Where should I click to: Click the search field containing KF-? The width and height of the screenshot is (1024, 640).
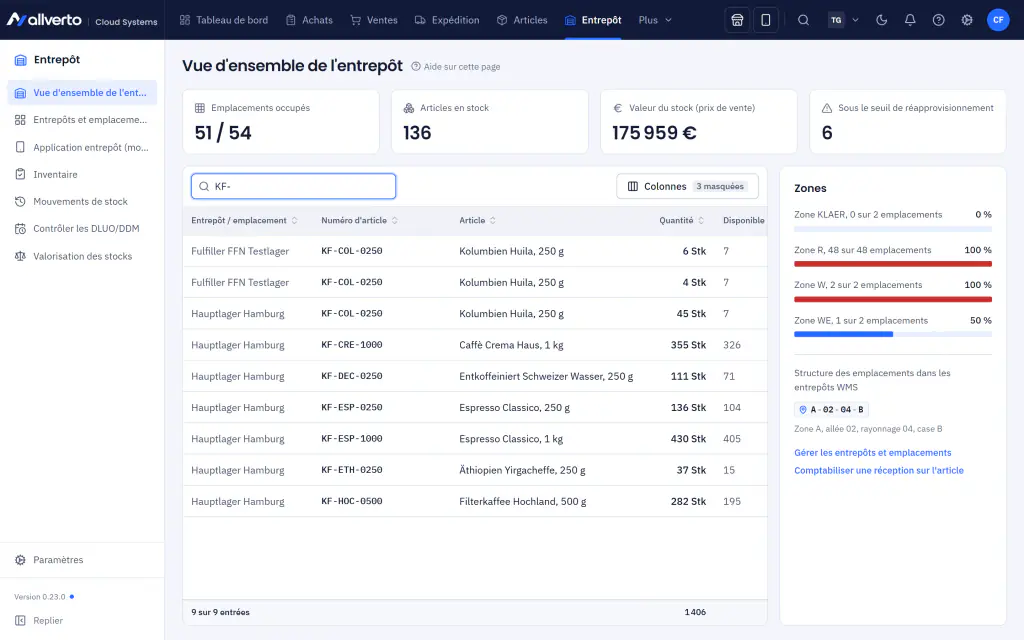coord(293,186)
